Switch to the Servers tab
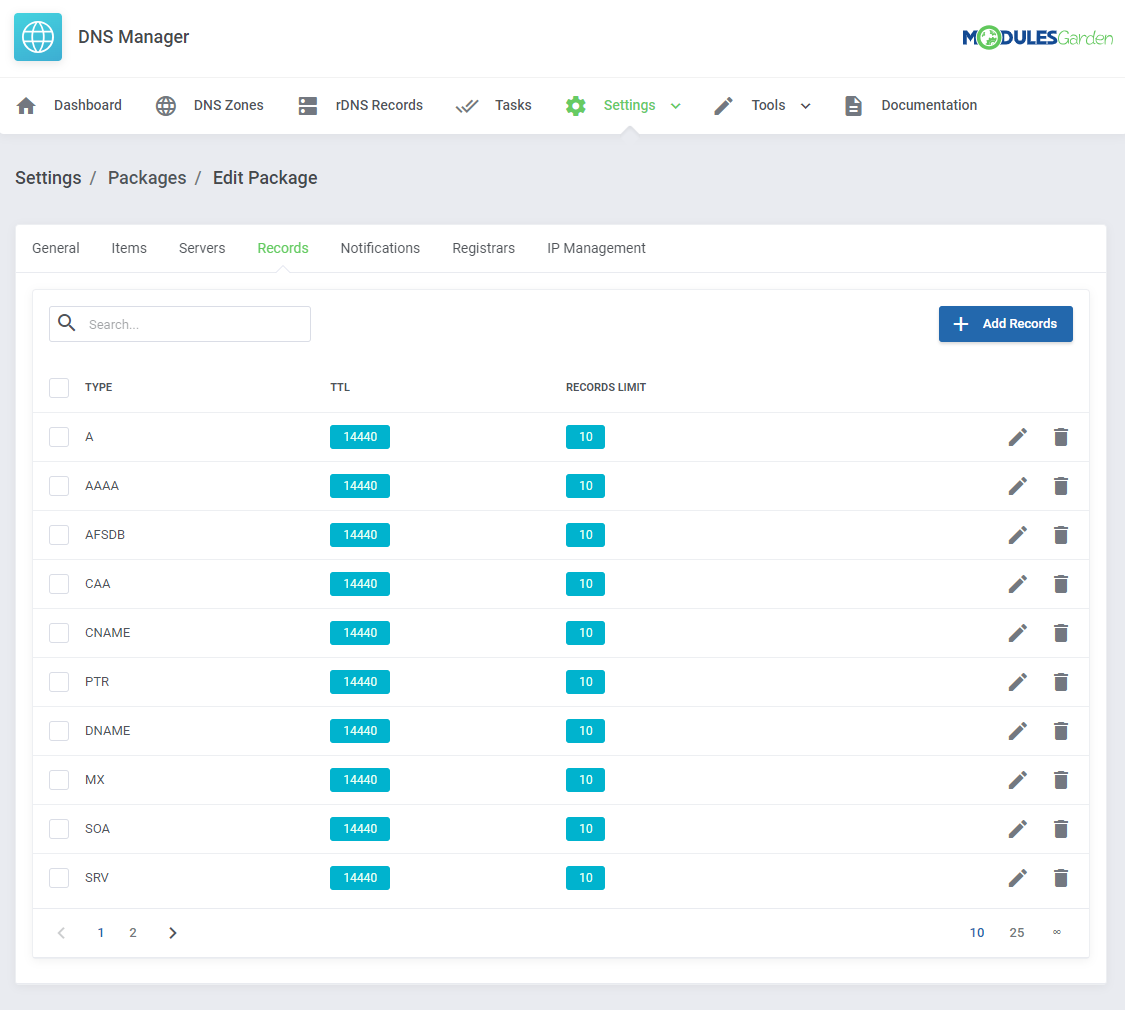This screenshot has height=1010, width=1125. click(202, 248)
